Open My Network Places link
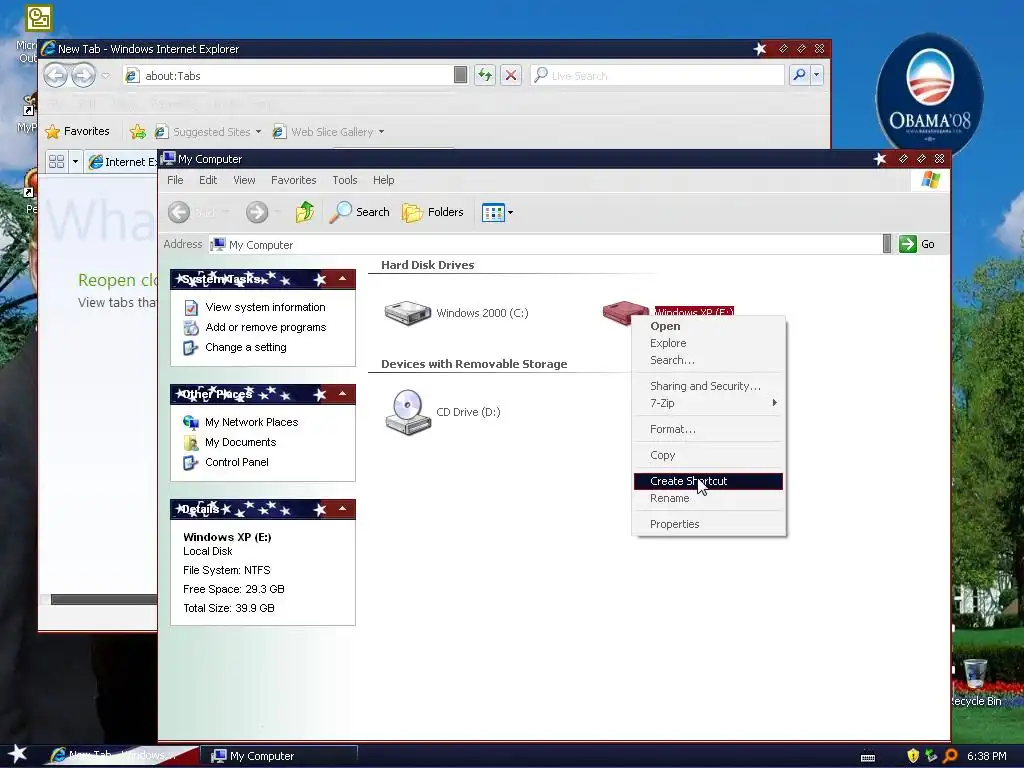Image resolution: width=1024 pixels, height=768 pixels. (x=251, y=423)
